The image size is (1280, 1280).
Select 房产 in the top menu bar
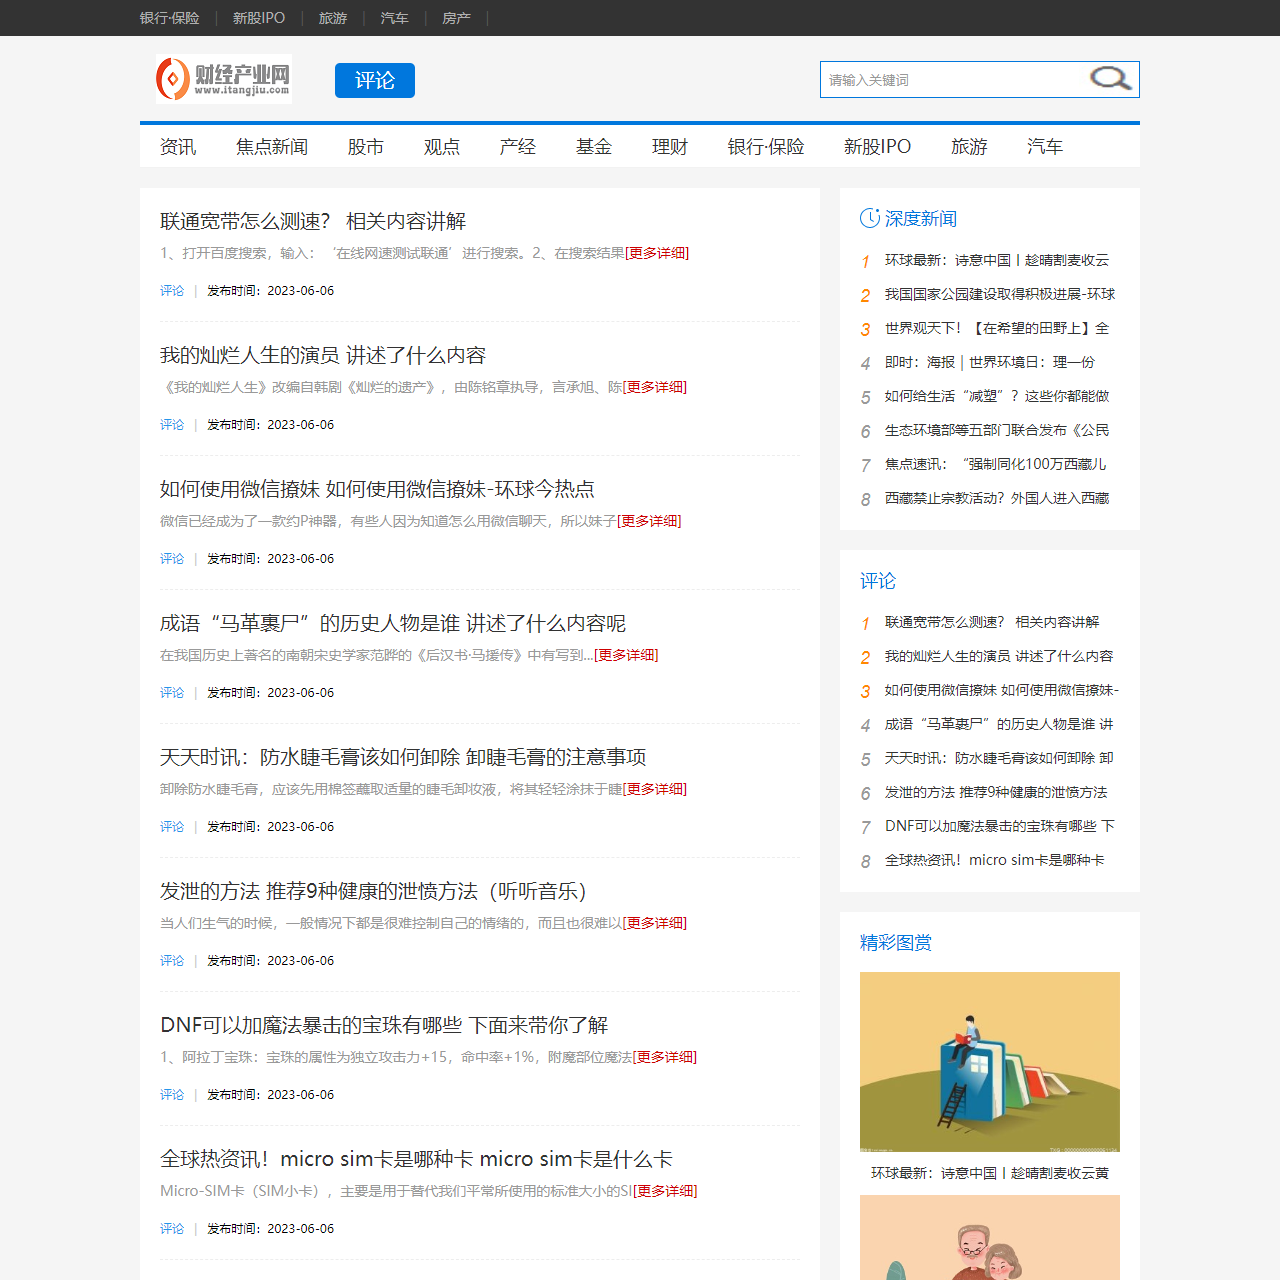pyautogui.click(x=456, y=17)
